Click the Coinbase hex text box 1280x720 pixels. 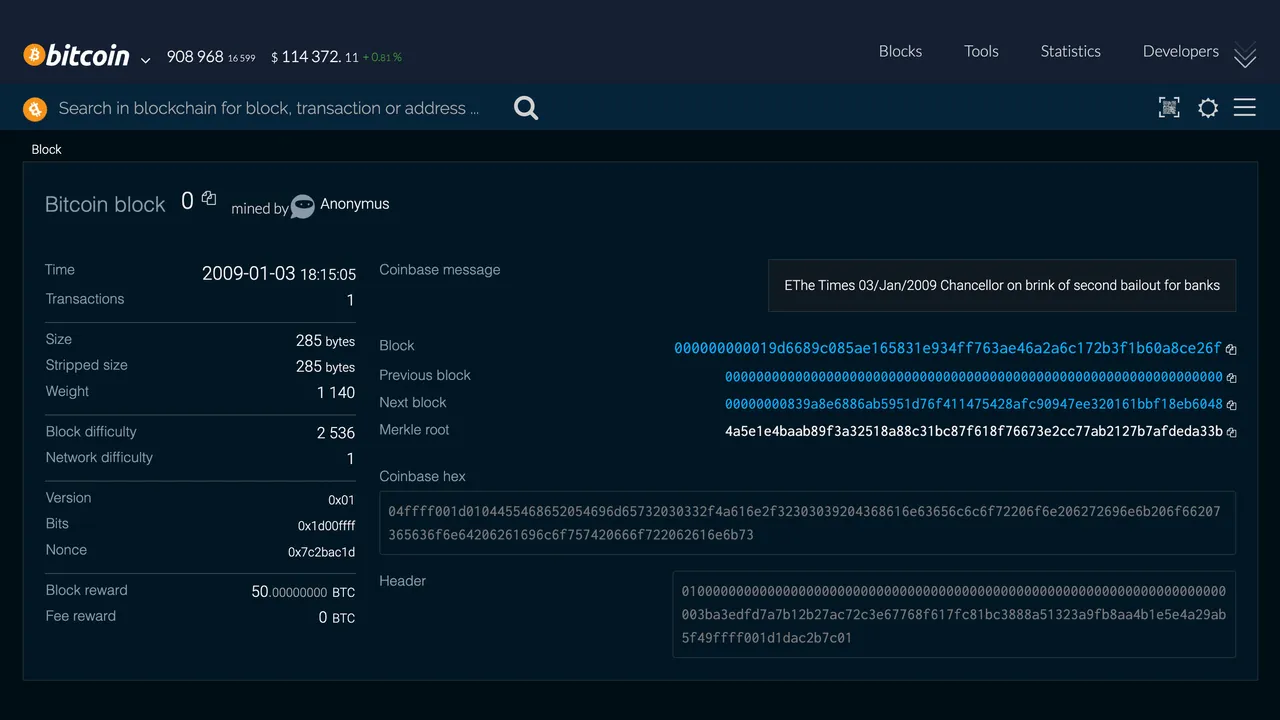(x=807, y=522)
